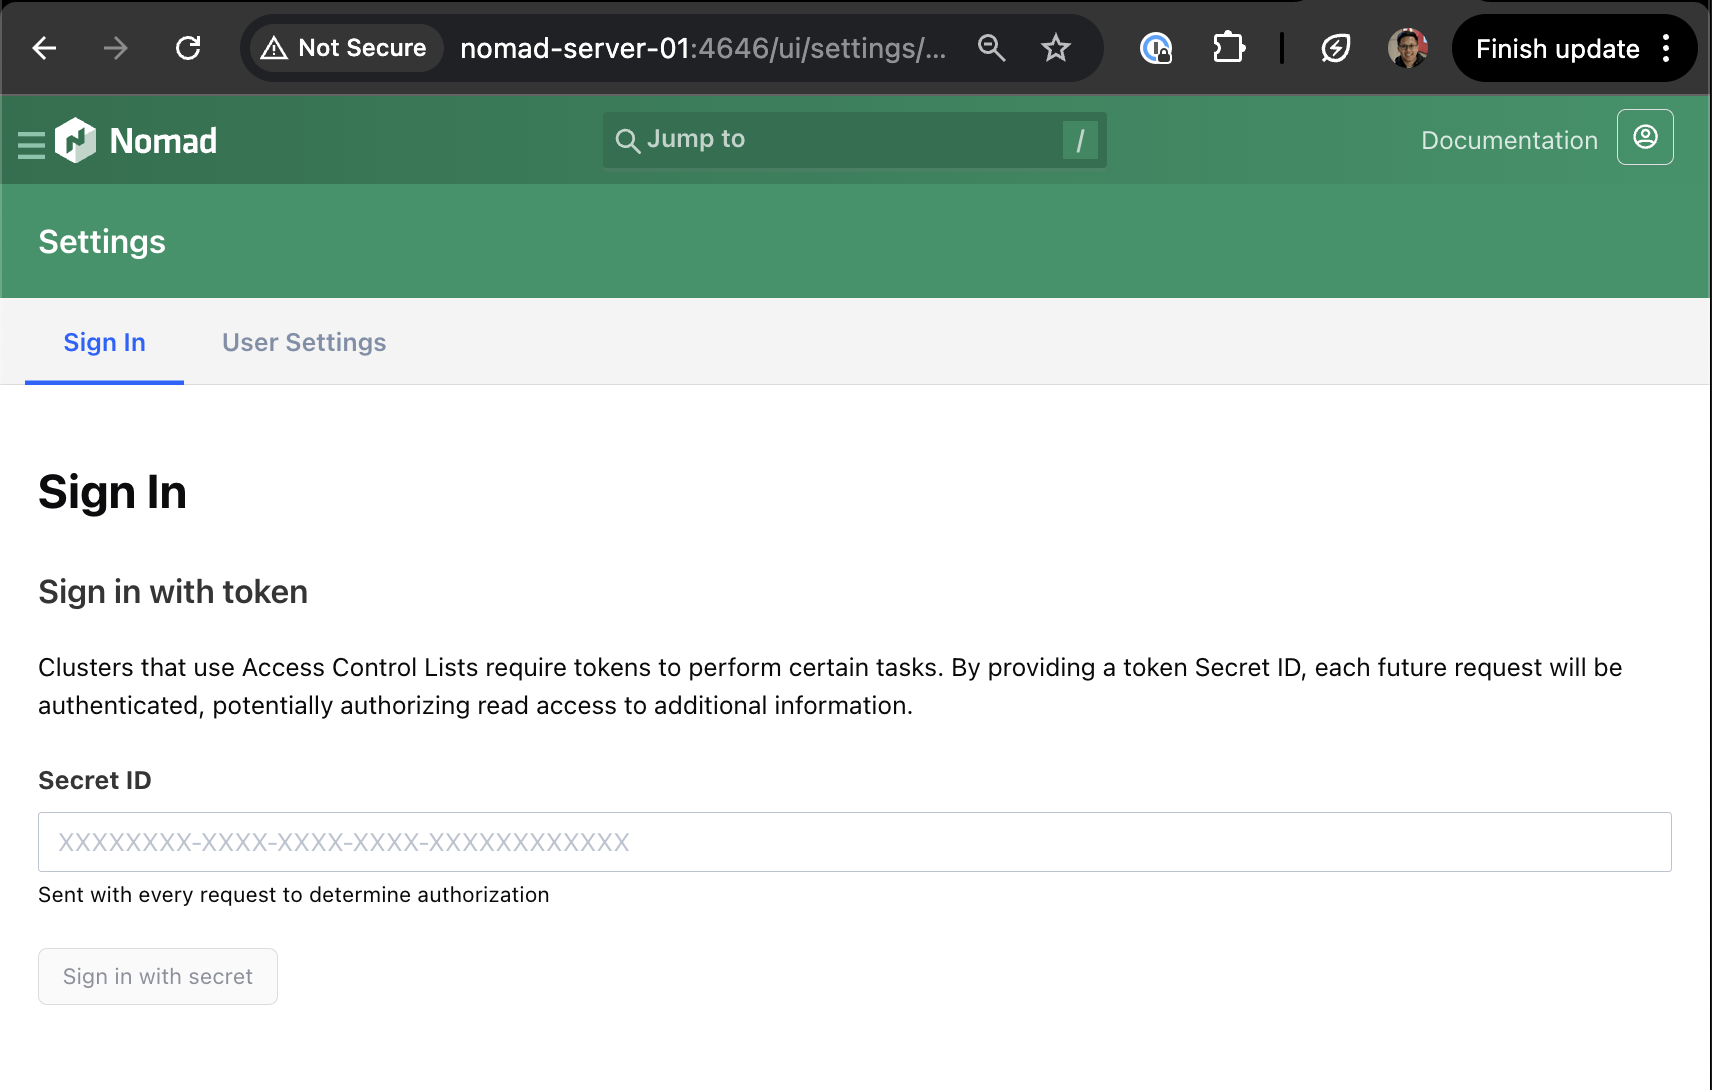The image size is (1712, 1090).
Task: Switch to the User Settings tab
Action: tap(304, 342)
